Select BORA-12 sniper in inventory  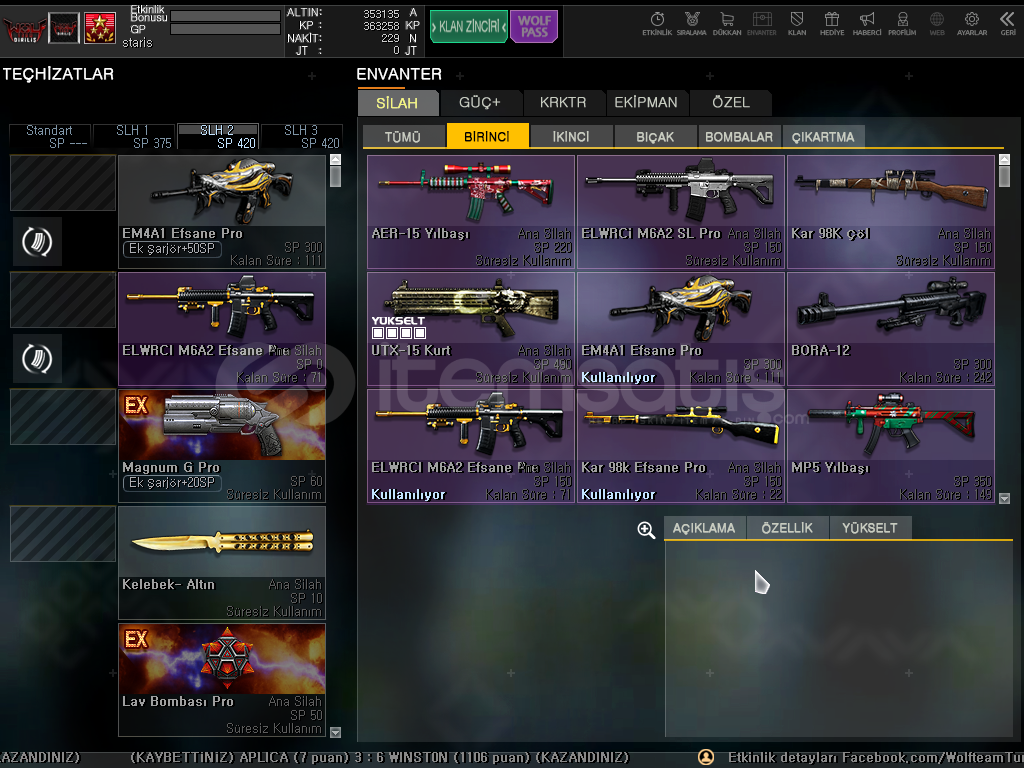pyautogui.click(x=891, y=329)
